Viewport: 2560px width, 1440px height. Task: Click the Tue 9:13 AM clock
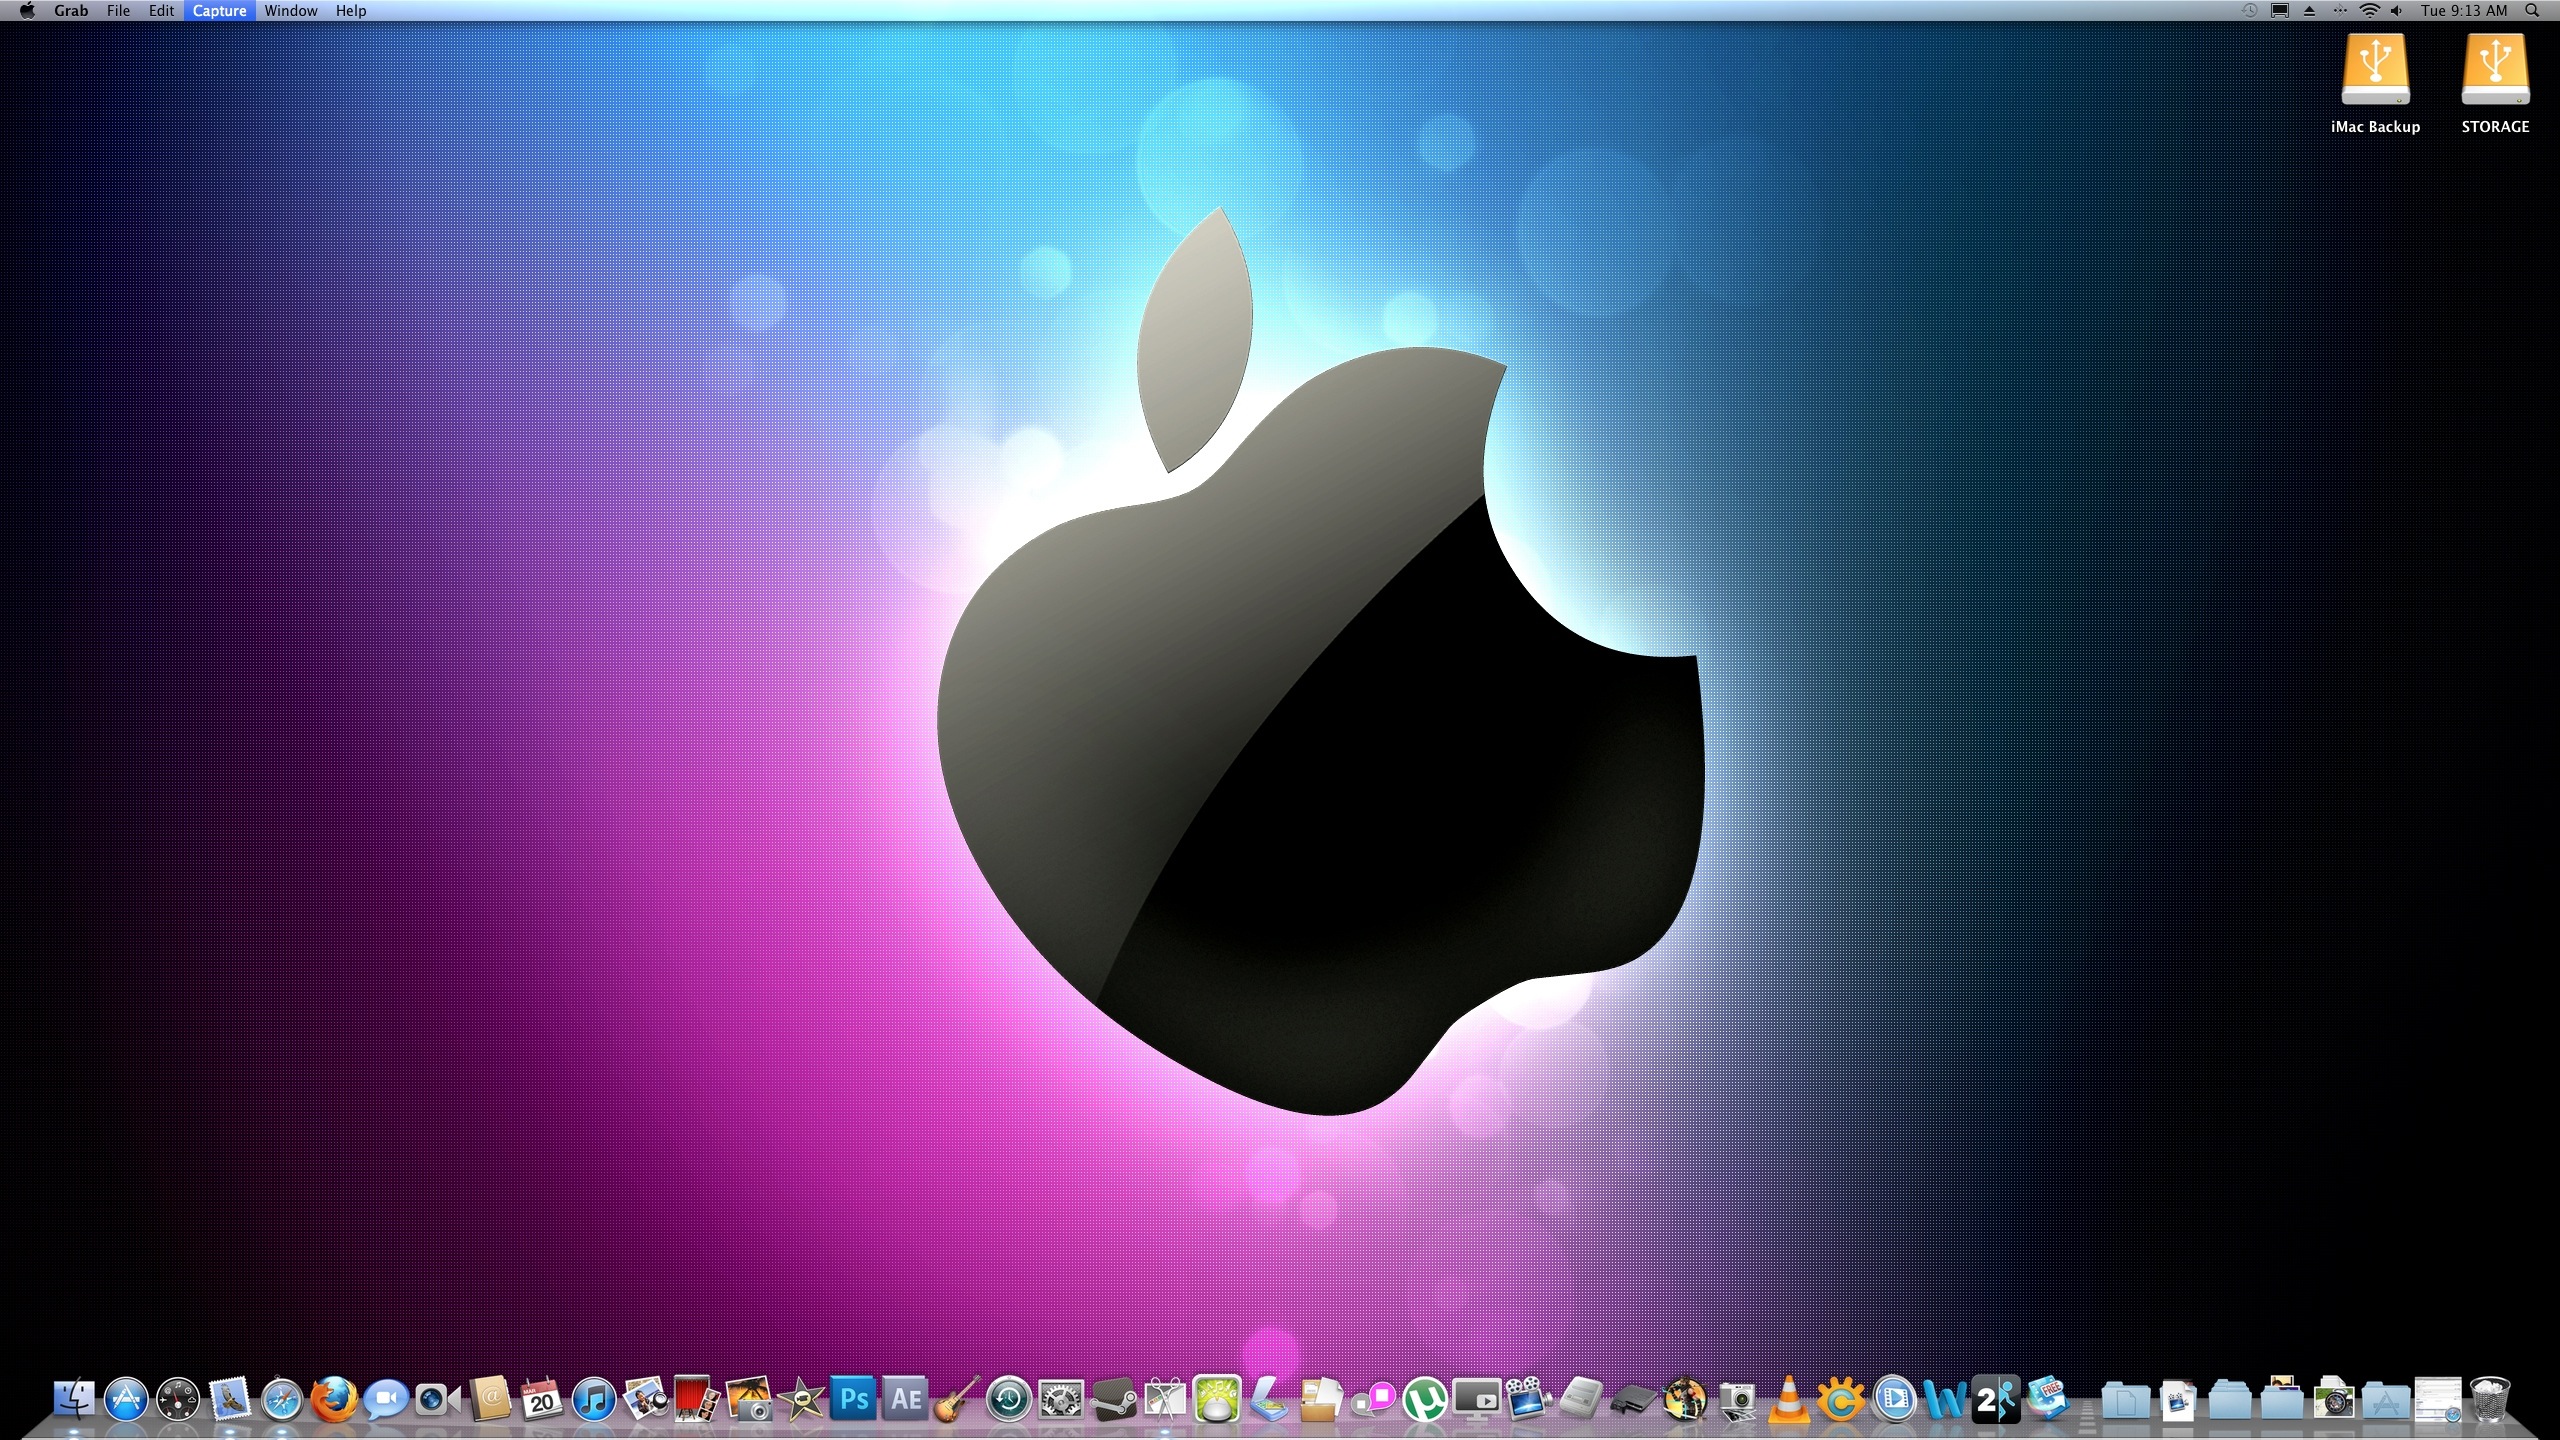(2464, 11)
